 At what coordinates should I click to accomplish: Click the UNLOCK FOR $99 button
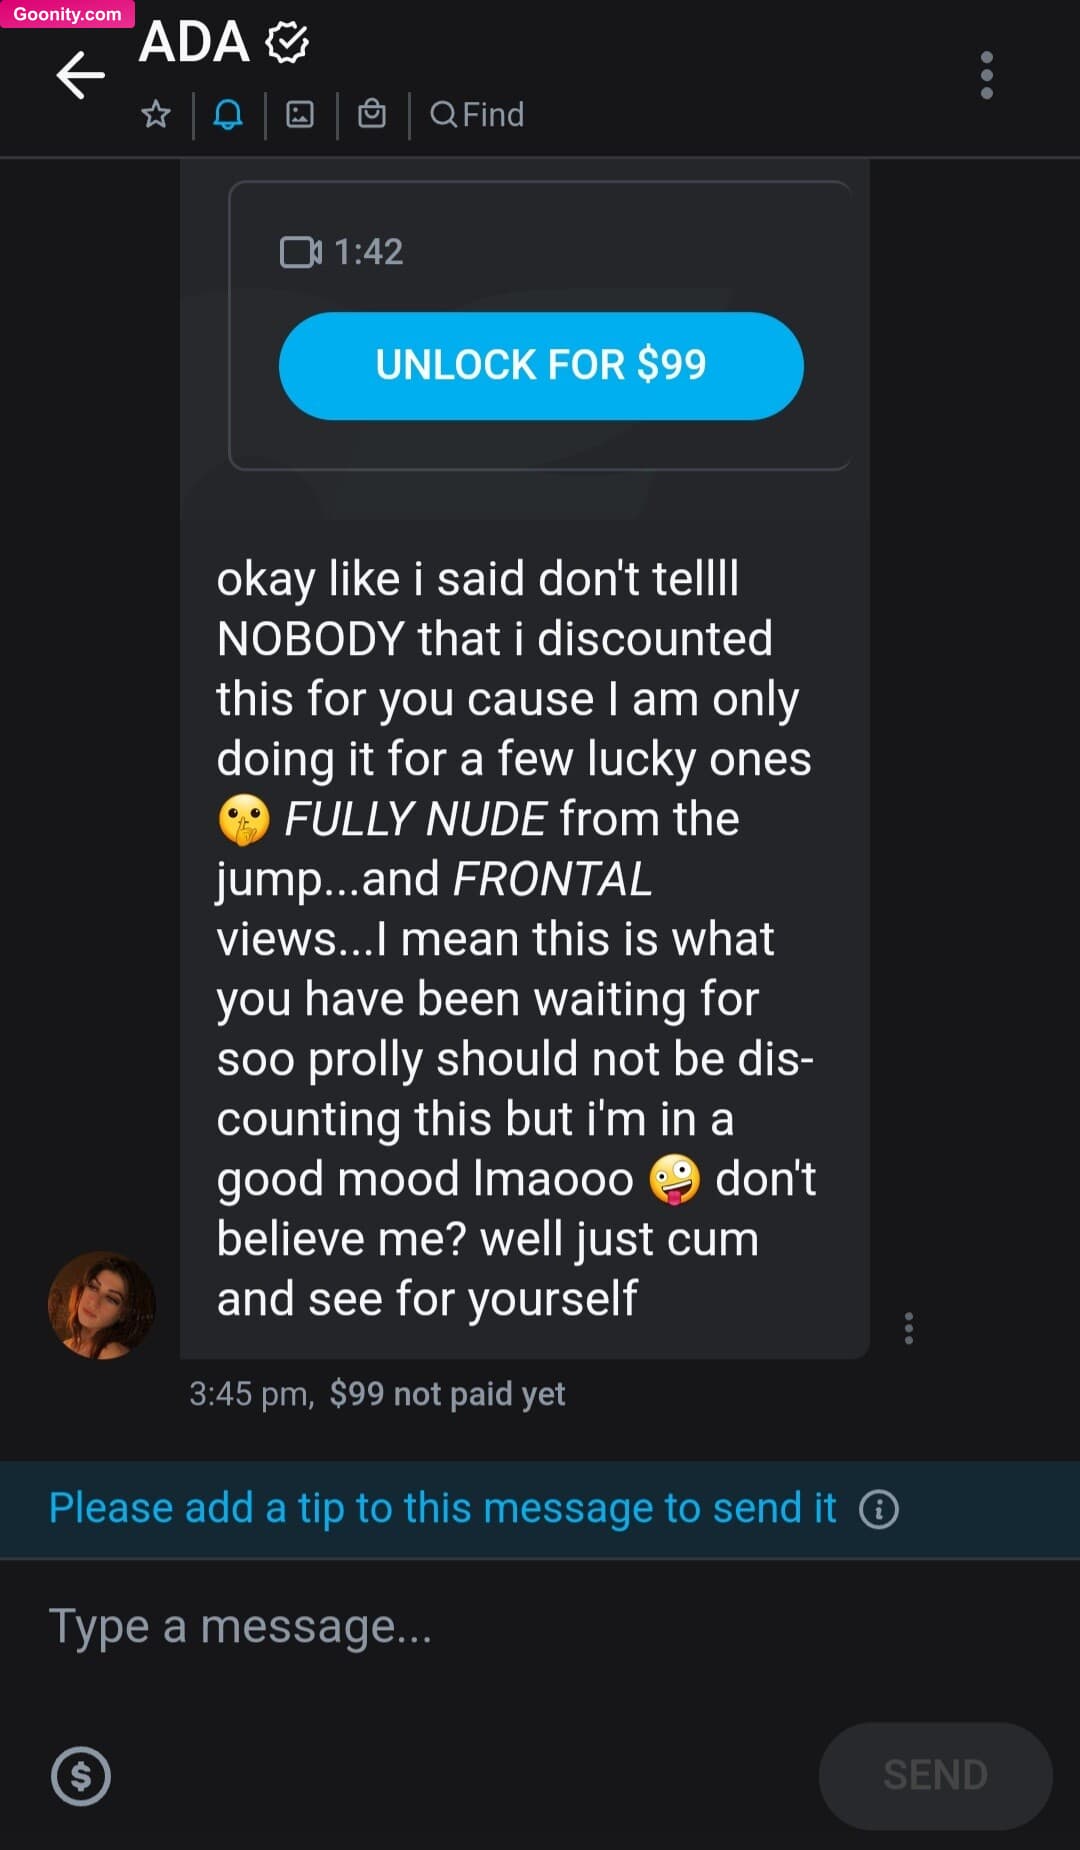pyautogui.click(x=541, y=365)
